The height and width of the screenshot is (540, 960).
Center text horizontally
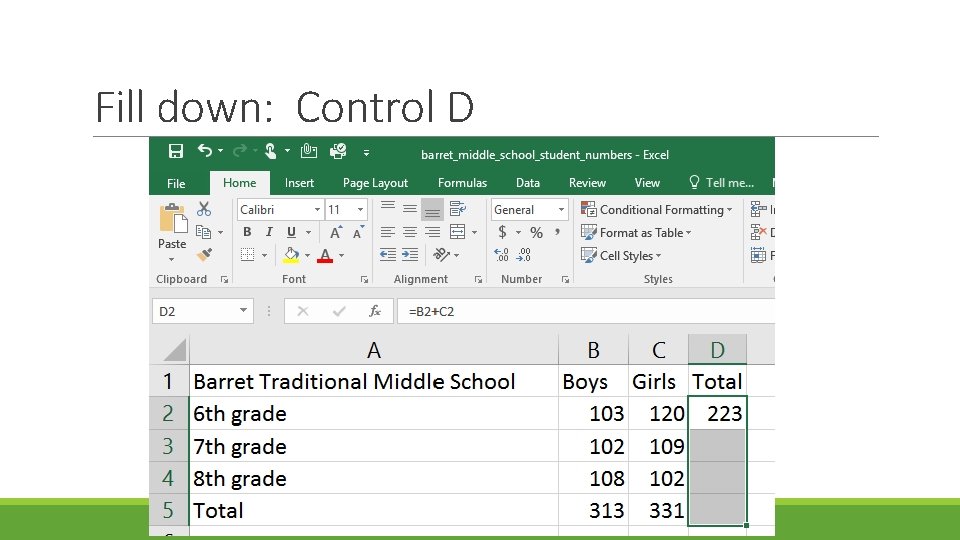pyautogui.click(x=410, y=232)
